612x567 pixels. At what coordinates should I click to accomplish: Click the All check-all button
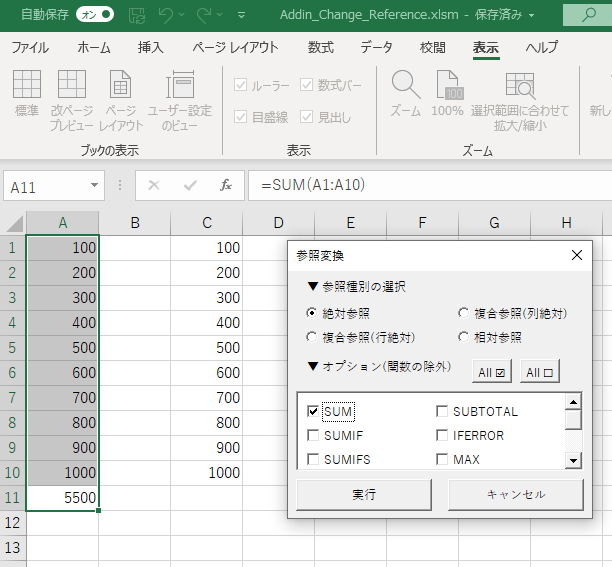coord(491,372)
